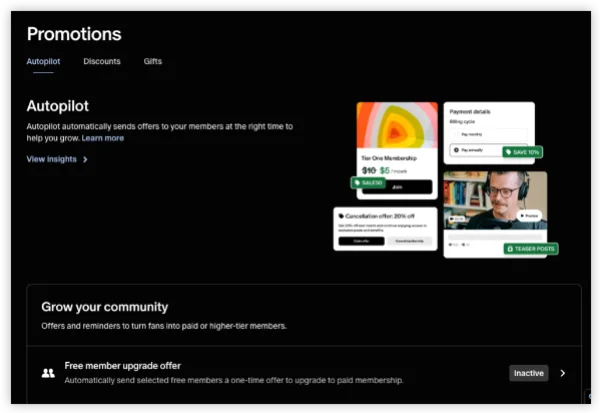Click the Tier One Membership card image

click(x=397, y=125)
